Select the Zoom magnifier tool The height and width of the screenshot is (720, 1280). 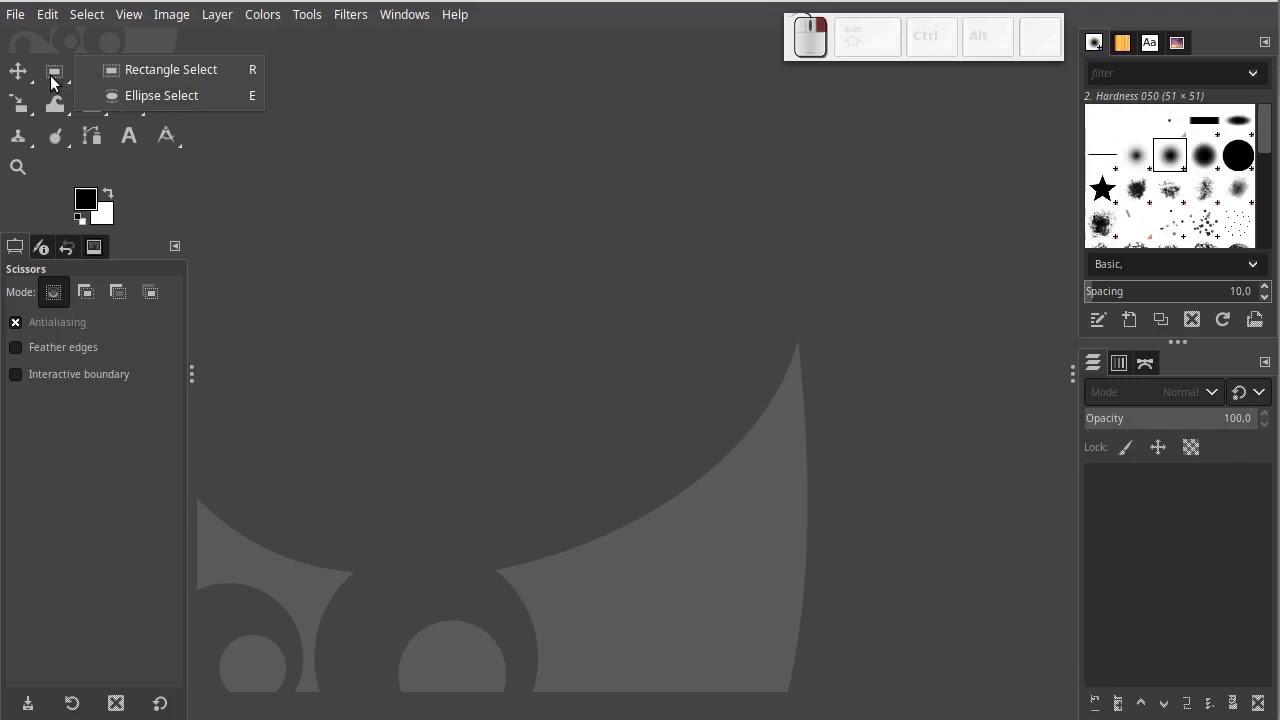click(18, 167)
